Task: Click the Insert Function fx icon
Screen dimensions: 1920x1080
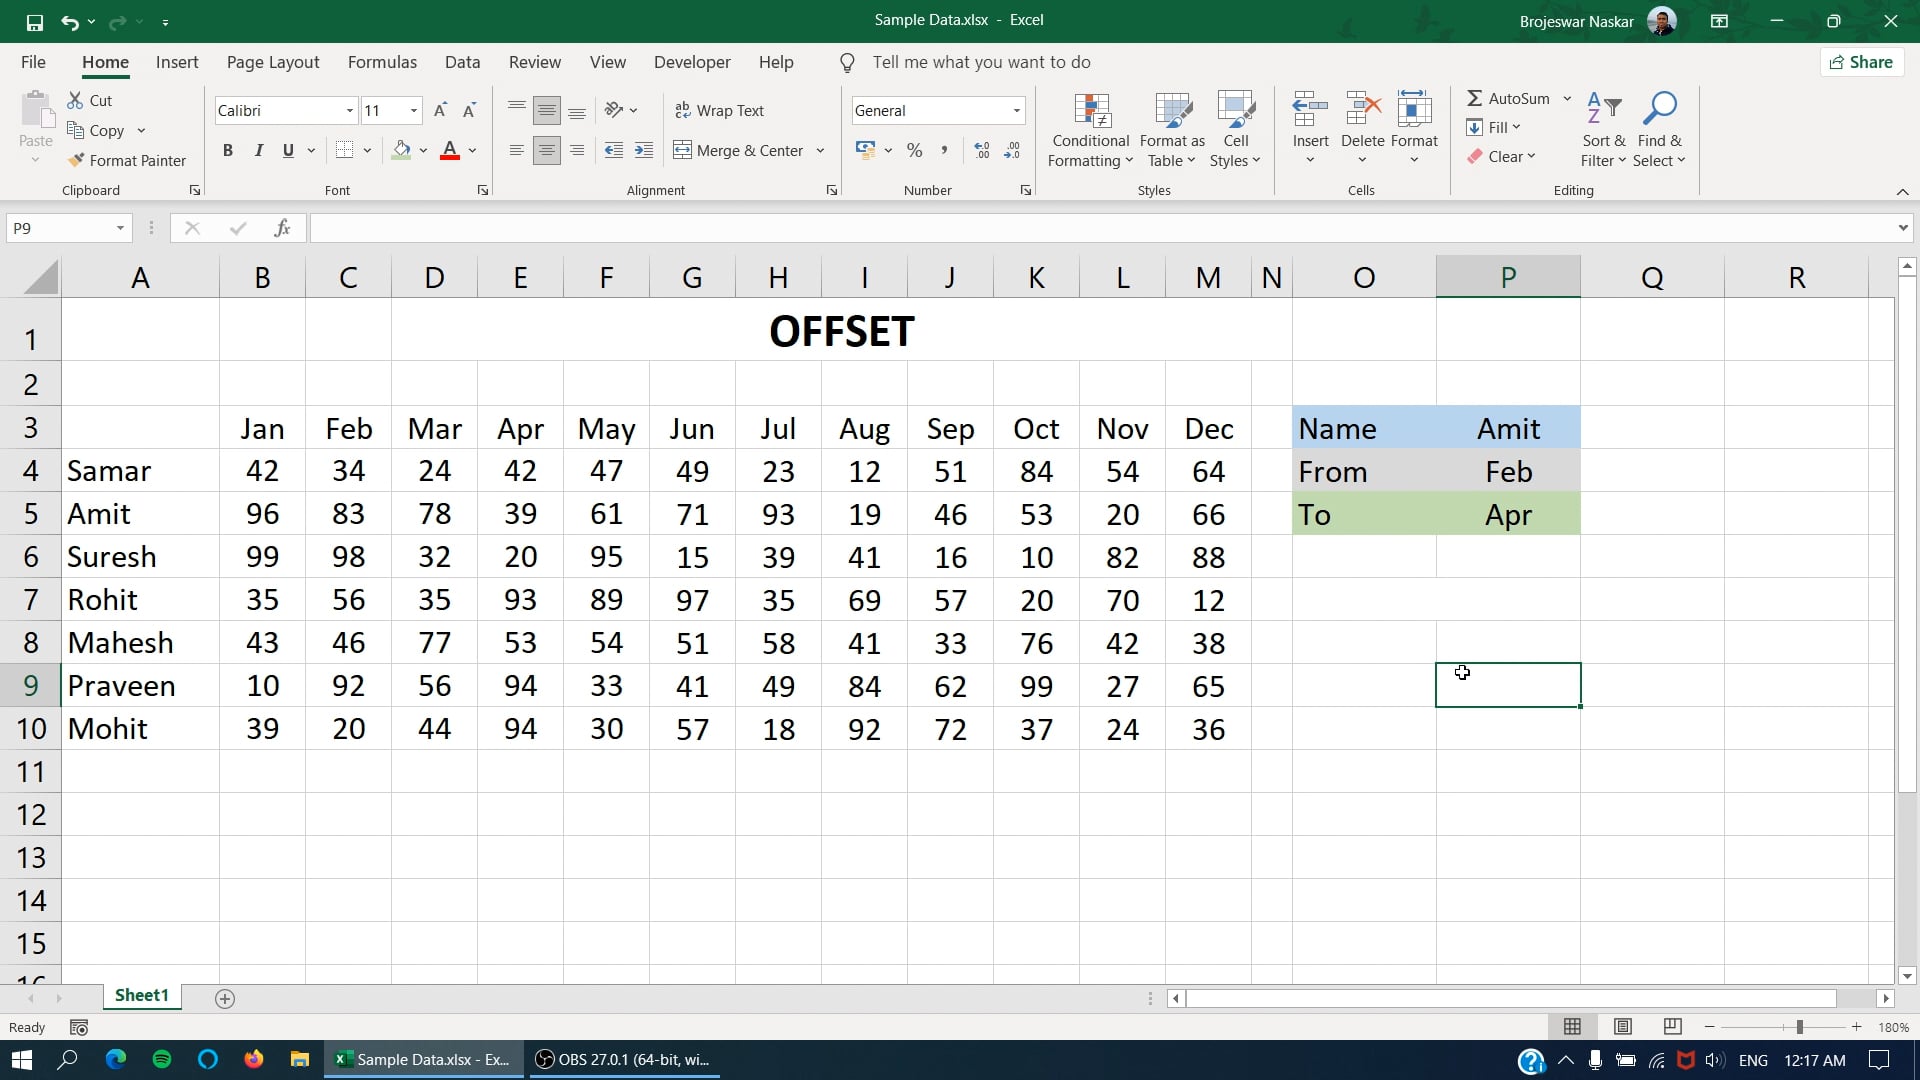Action: (x=282, y=228)
